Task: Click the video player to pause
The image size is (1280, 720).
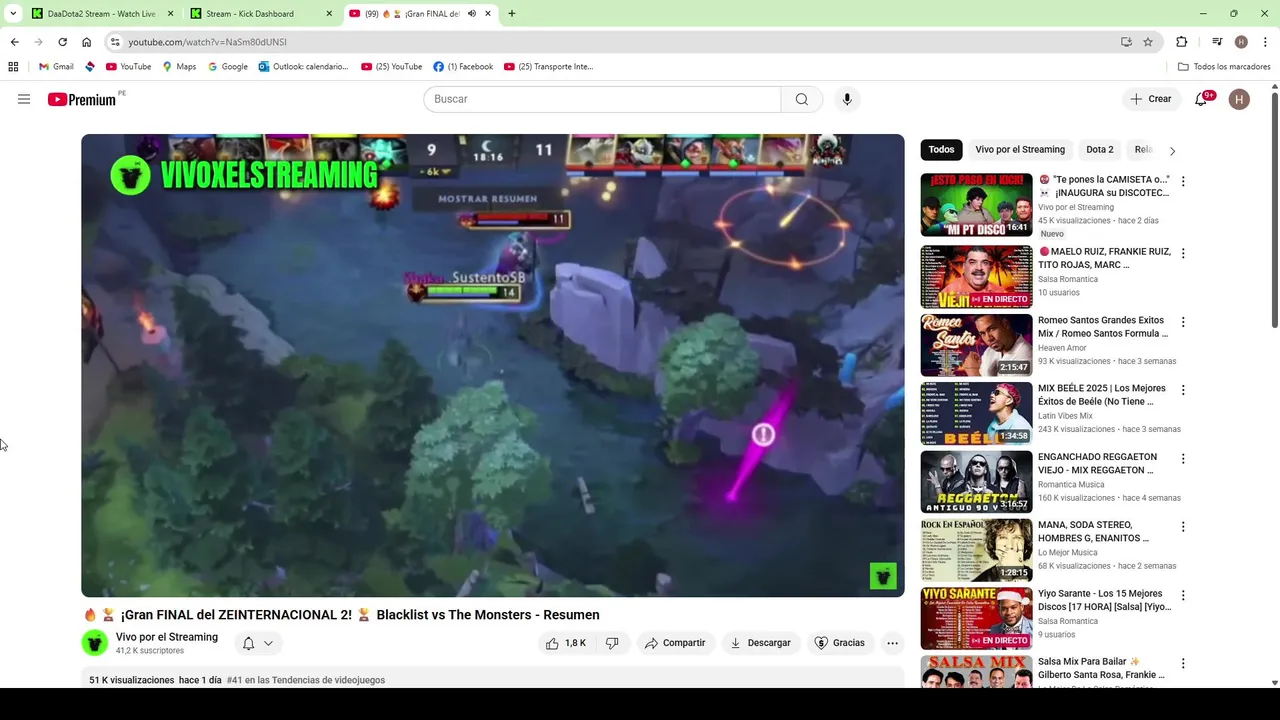Action: [493, 366]
